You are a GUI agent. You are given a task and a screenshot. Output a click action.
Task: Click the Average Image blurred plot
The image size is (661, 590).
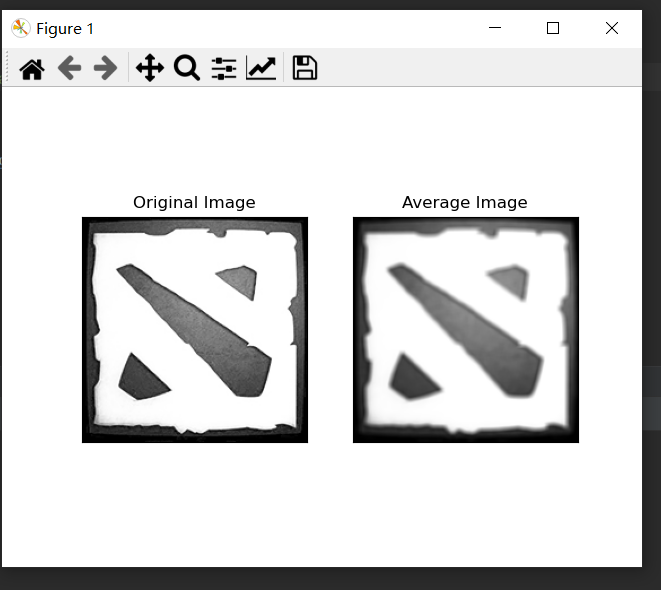click(466, 330)
